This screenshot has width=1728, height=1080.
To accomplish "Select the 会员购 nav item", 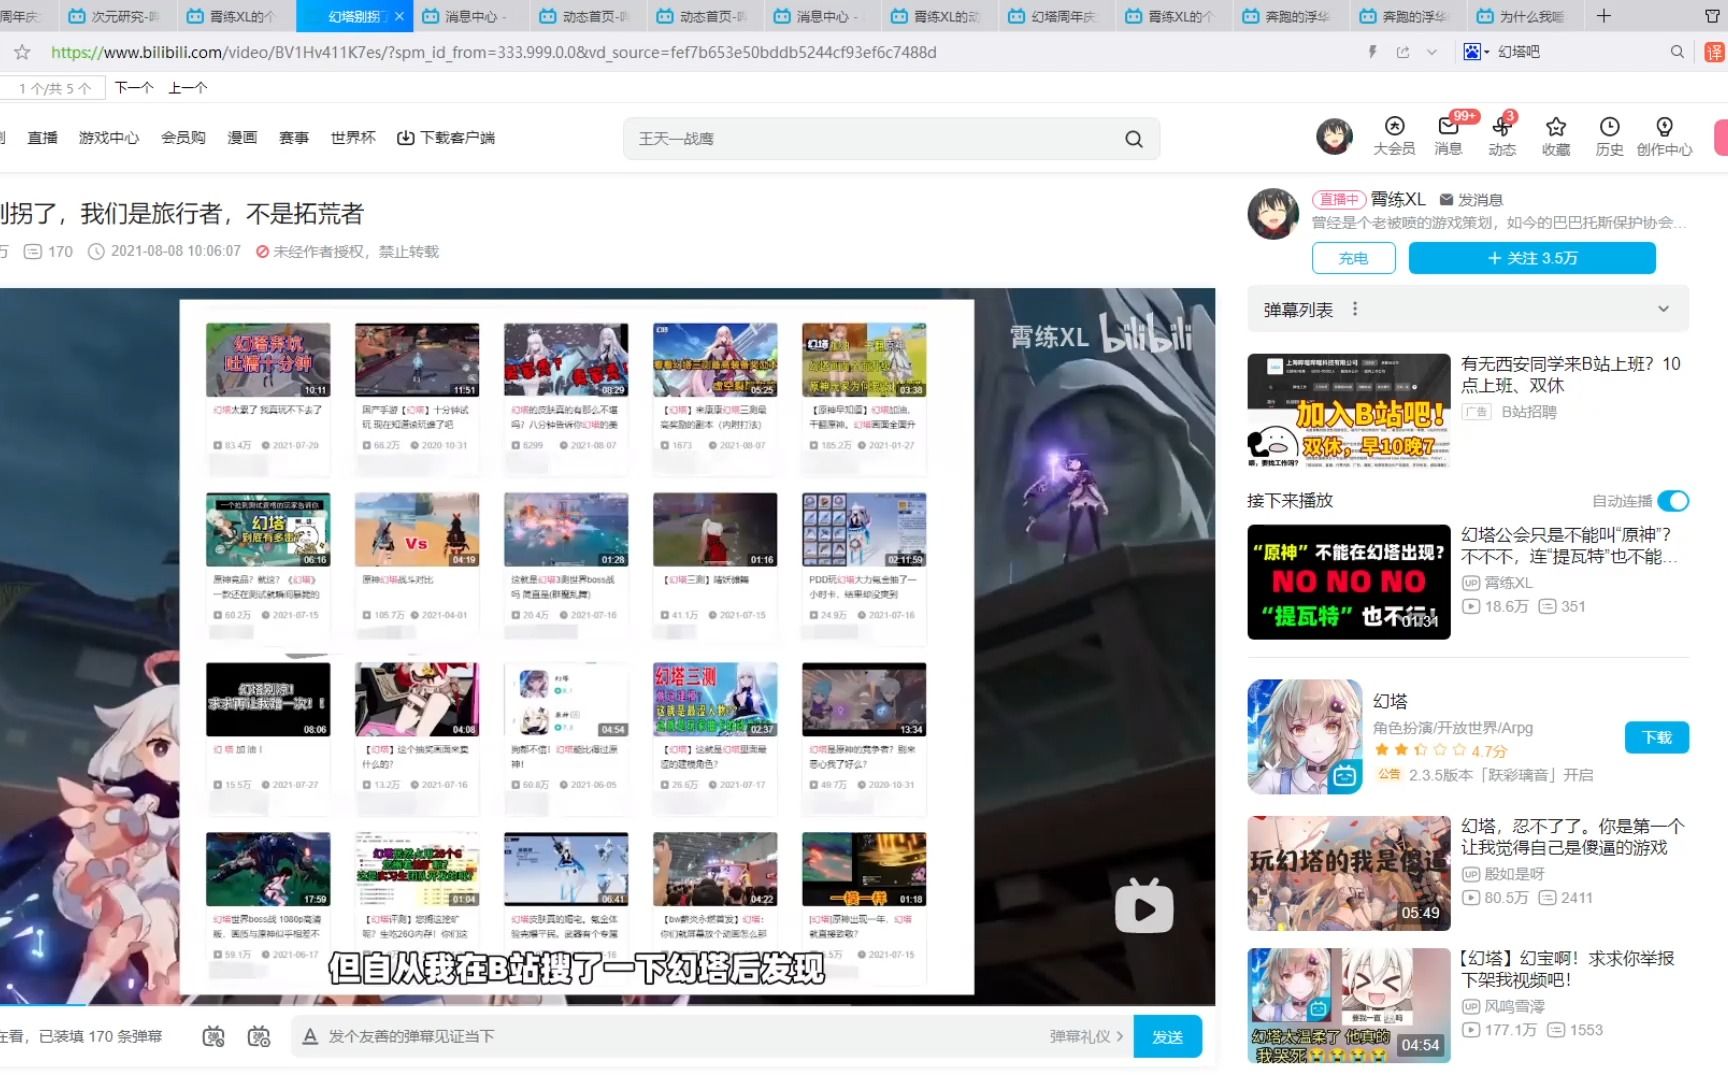I will pyautogui.click(x=183, y=138).
